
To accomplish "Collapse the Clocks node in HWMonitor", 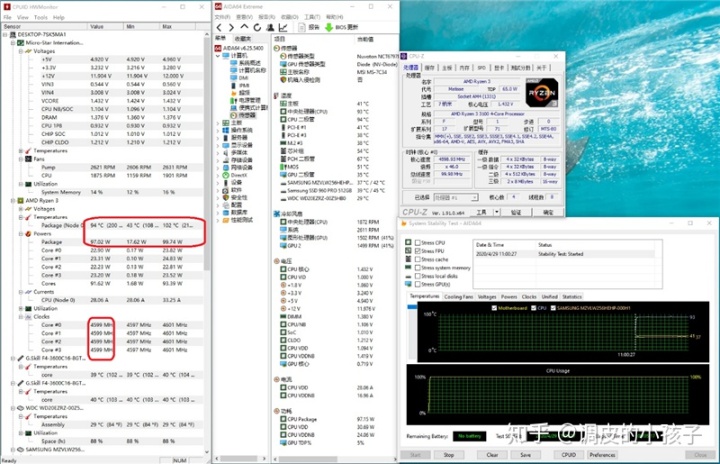I will 21,317.
